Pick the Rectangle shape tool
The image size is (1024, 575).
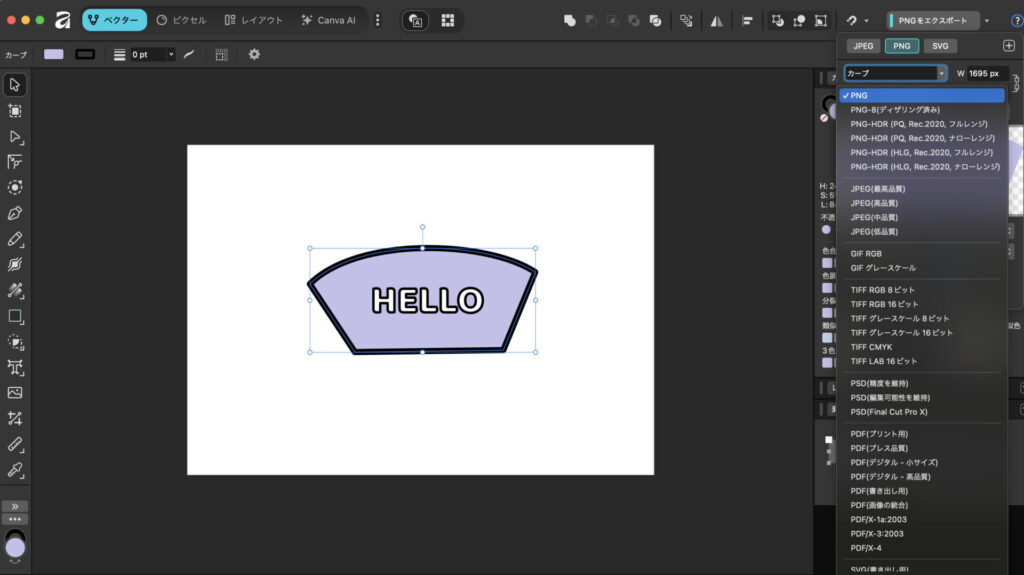point(15,316)
